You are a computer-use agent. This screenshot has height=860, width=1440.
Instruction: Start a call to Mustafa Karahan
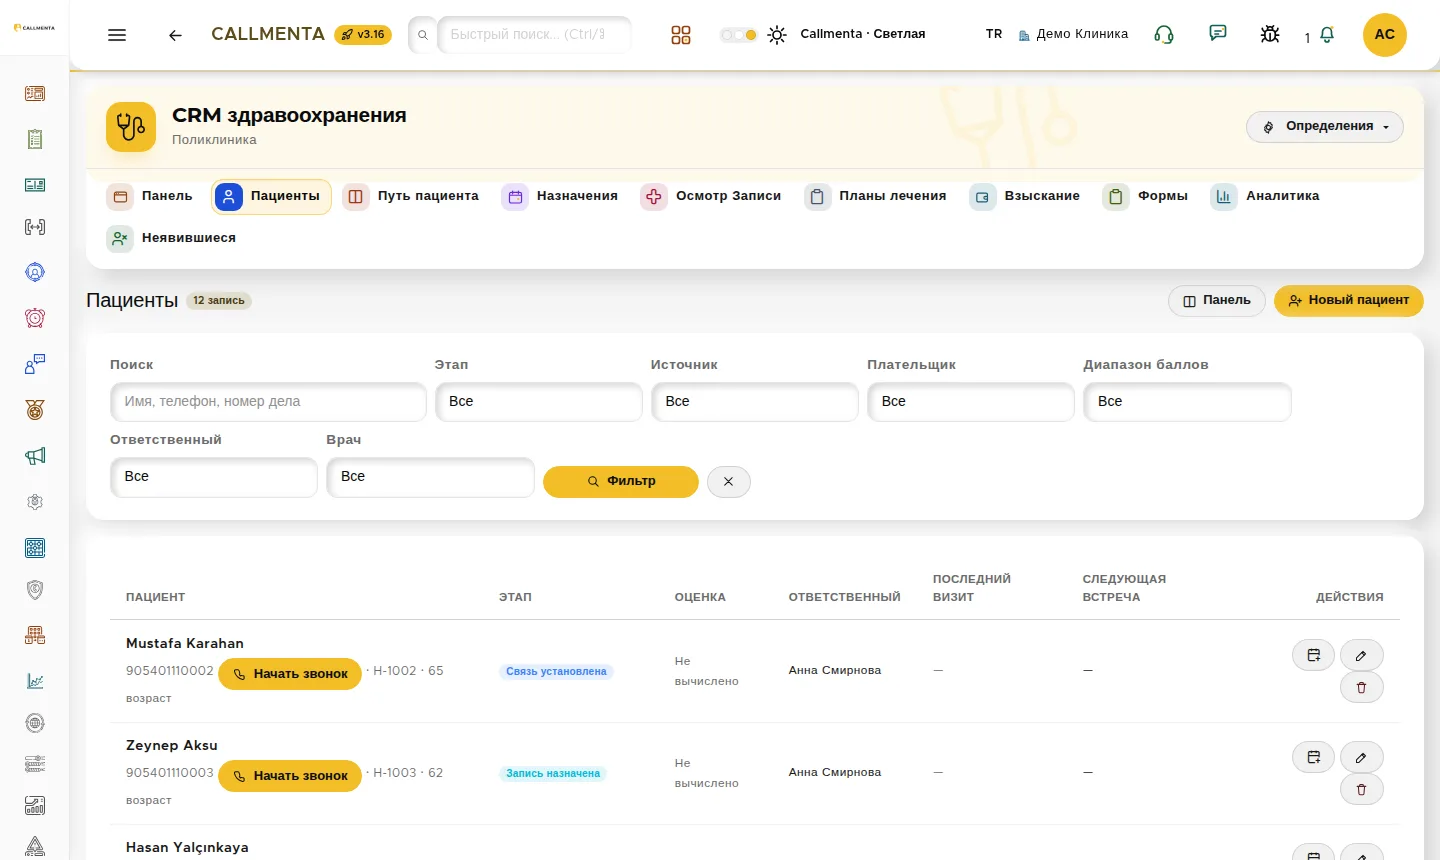click(x=290, y=674)
